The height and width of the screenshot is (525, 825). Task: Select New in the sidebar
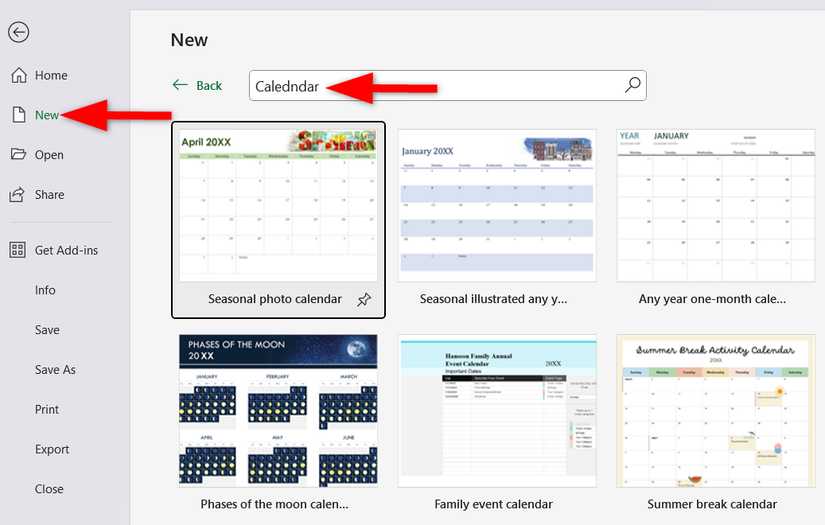[x=46, y=115]
